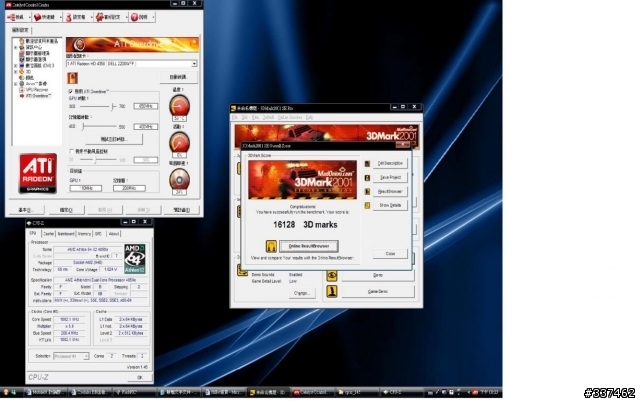Switch to the SPD tab in CPU-Z
640x401 pixels.
point(98,234)
